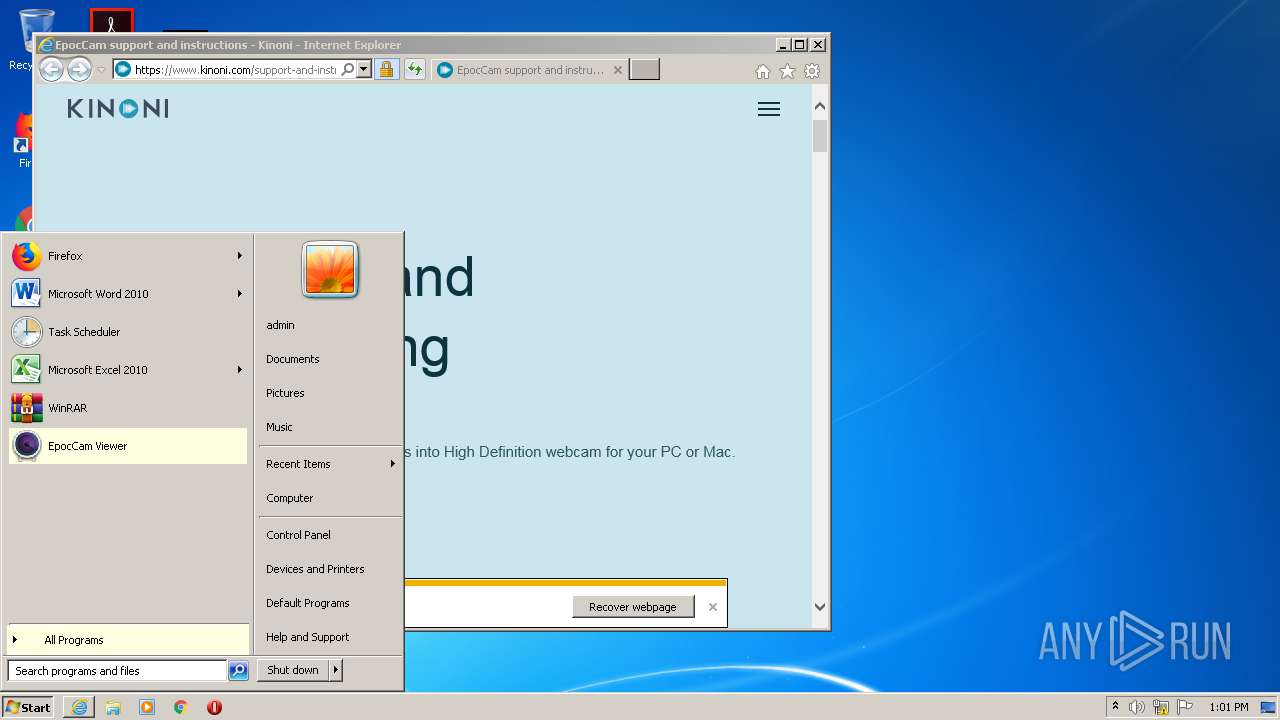Click the Kinoni logo
The height and width of the screenshot is (720, 1280).
118,109
